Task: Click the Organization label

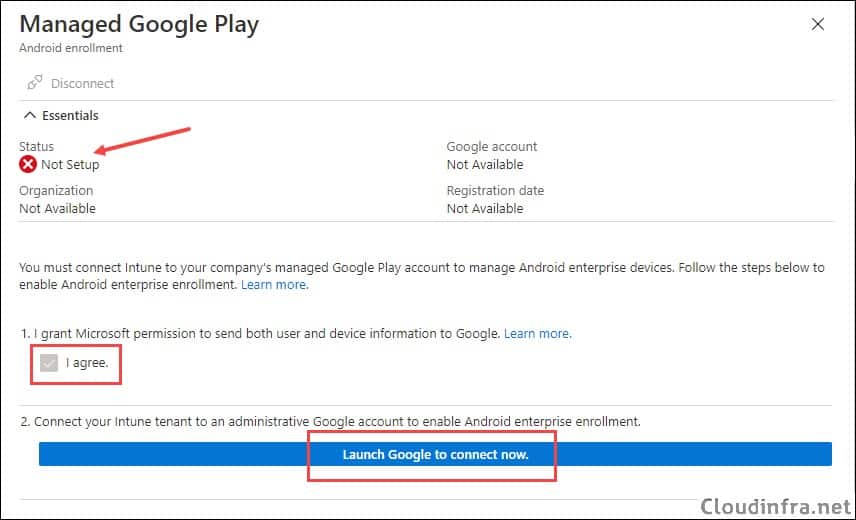Action: pyautogui.click(x=56, y=190)
